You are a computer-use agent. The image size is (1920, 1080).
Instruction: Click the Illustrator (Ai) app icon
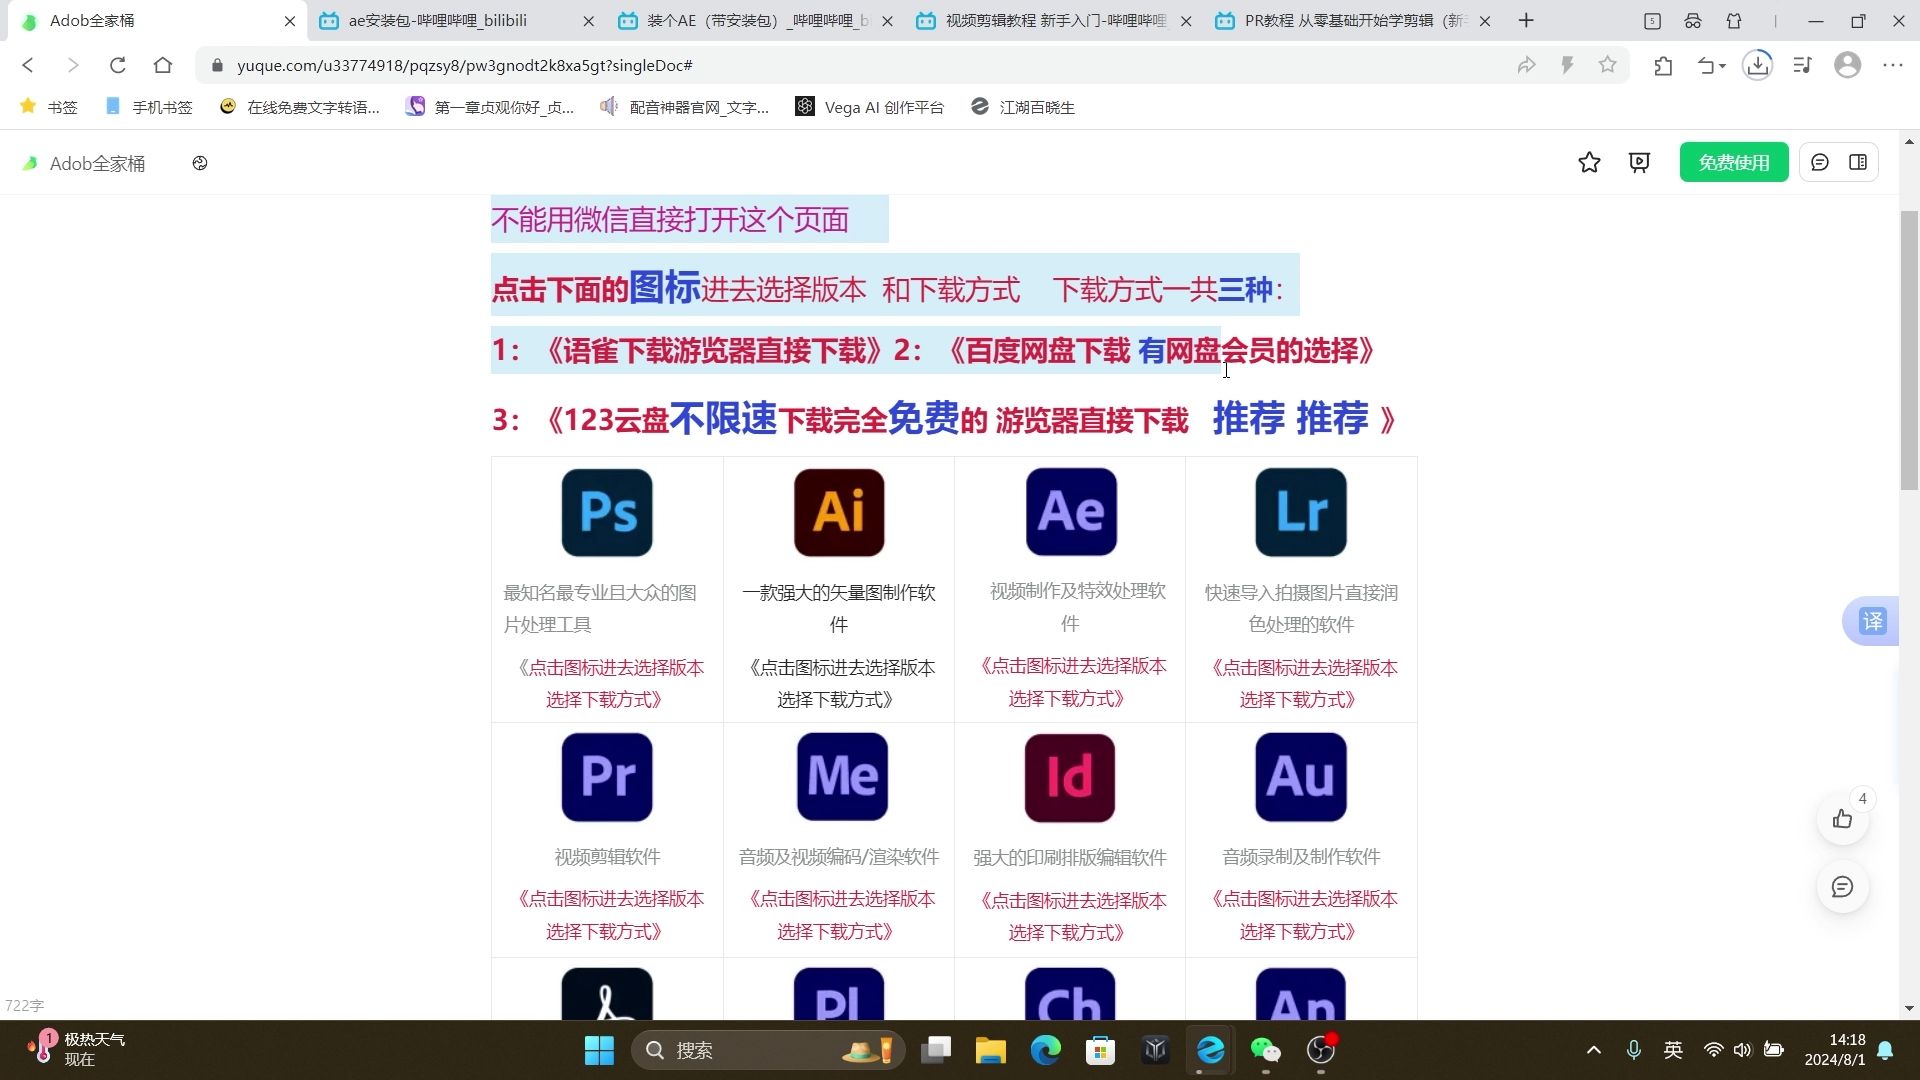tap(839, 512)
